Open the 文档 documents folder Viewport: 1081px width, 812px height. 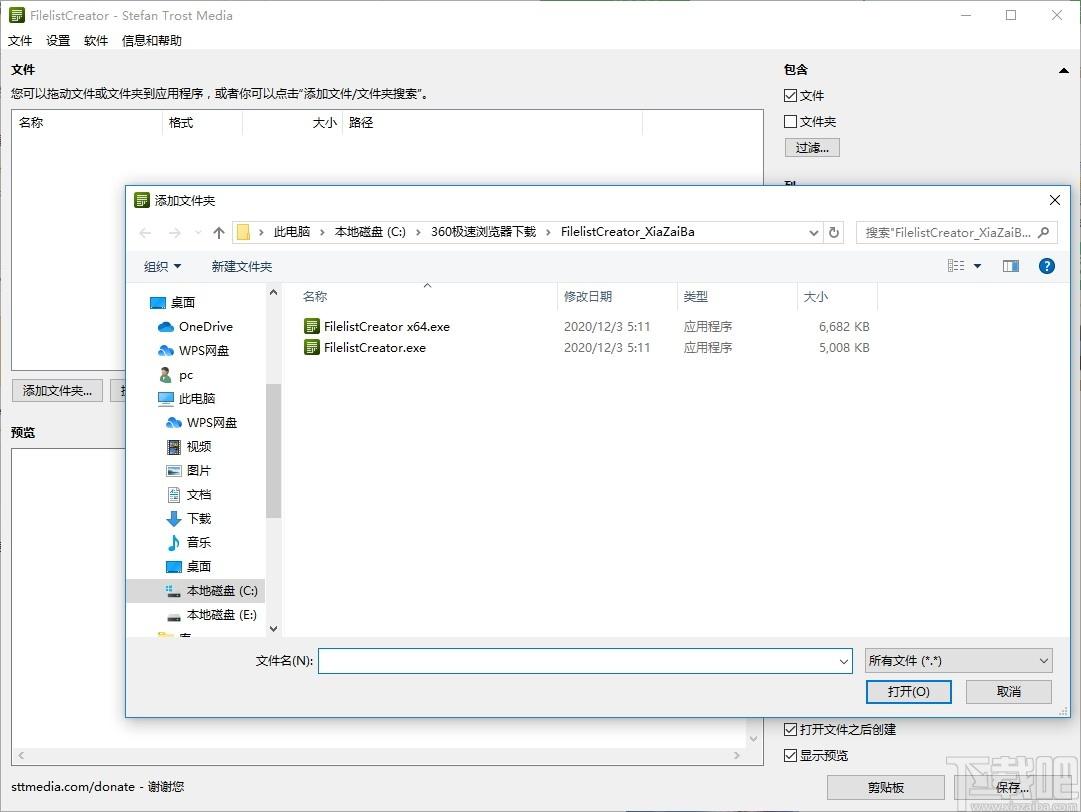[189, 495]
